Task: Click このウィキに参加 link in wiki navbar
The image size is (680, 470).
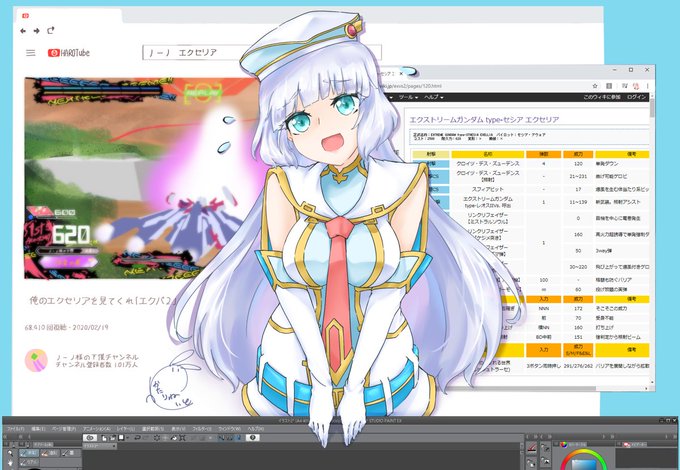Action: [x=602, y=97]
